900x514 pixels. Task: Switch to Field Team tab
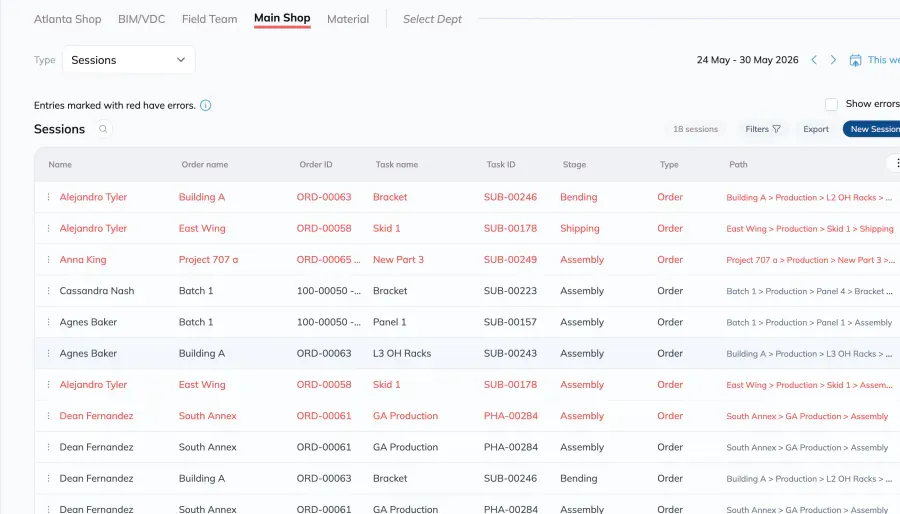(210, 19)
